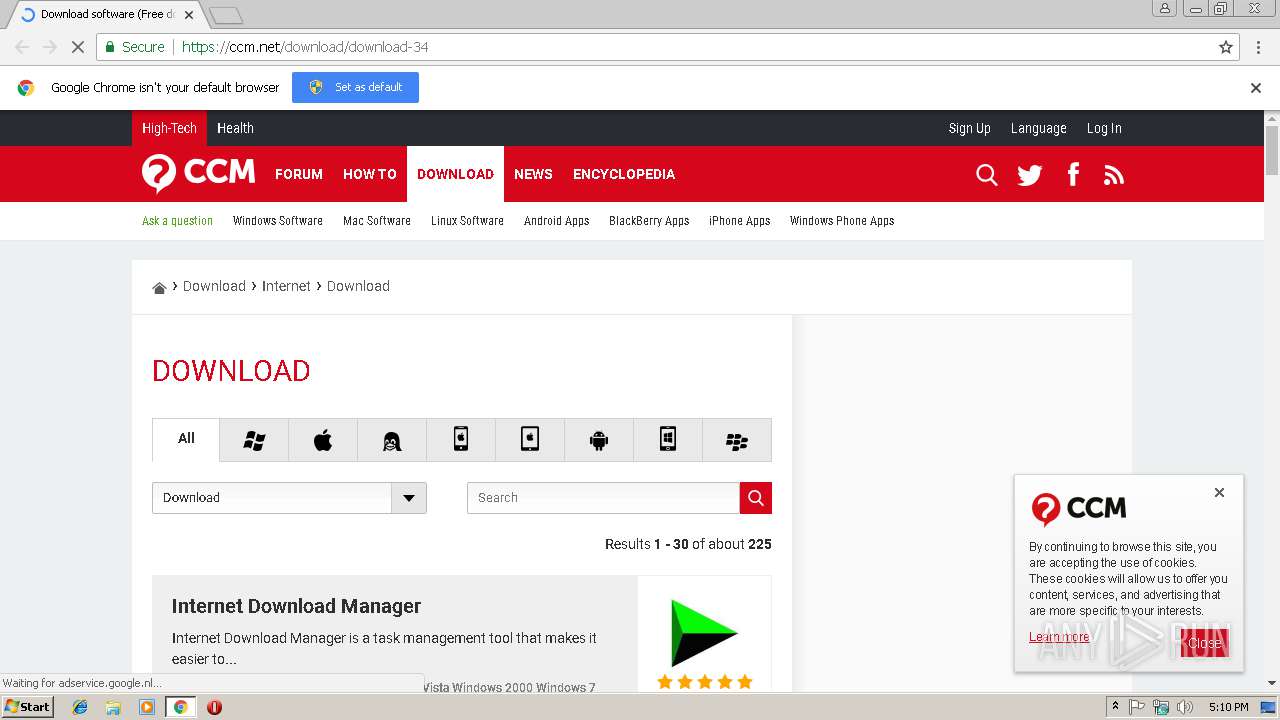
Task: Open Internet Download Manager title link
Action: 296,606
